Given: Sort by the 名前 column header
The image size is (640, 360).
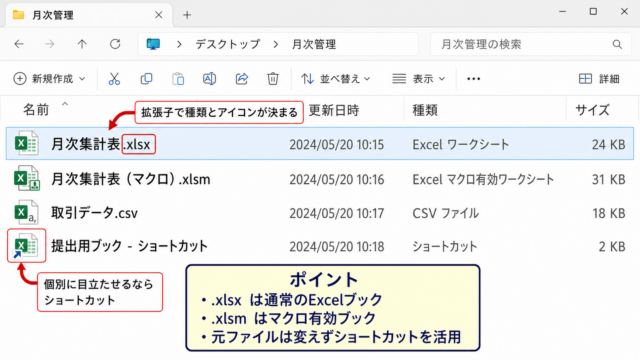Looking at the screenshot, I should pos(36,110).
